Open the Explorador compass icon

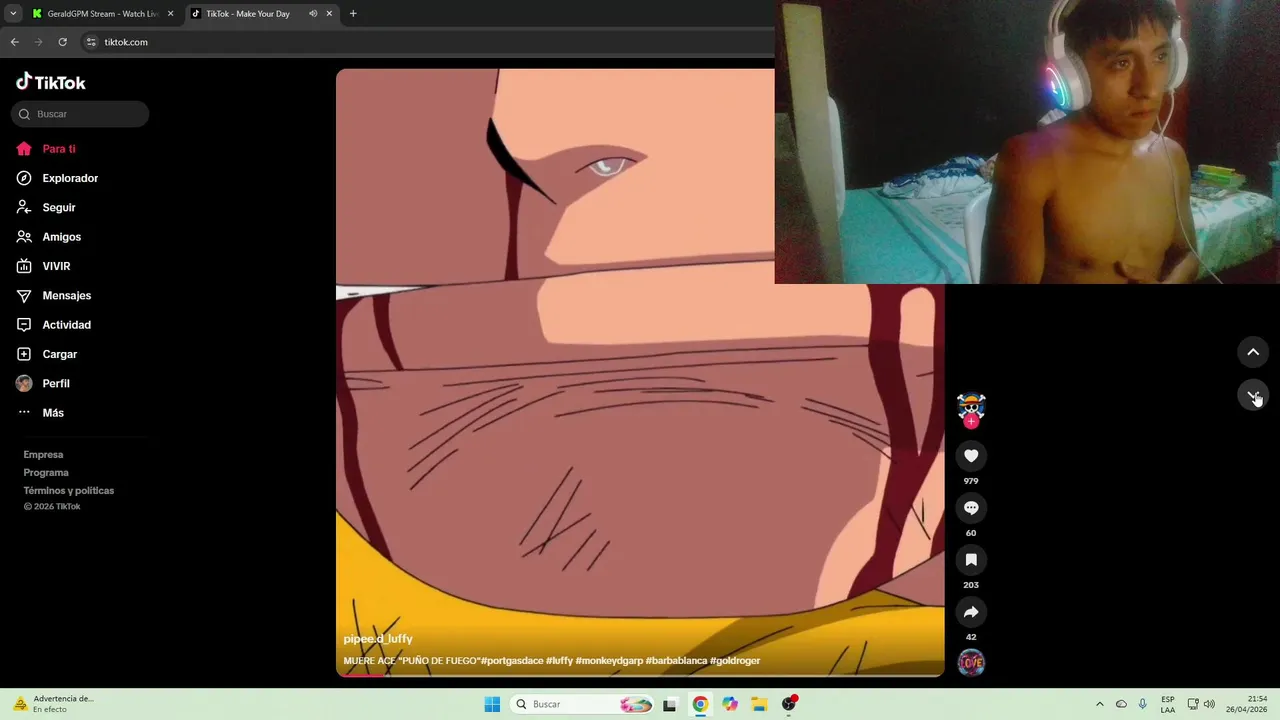pyautogui.click(x=24, y=178)
